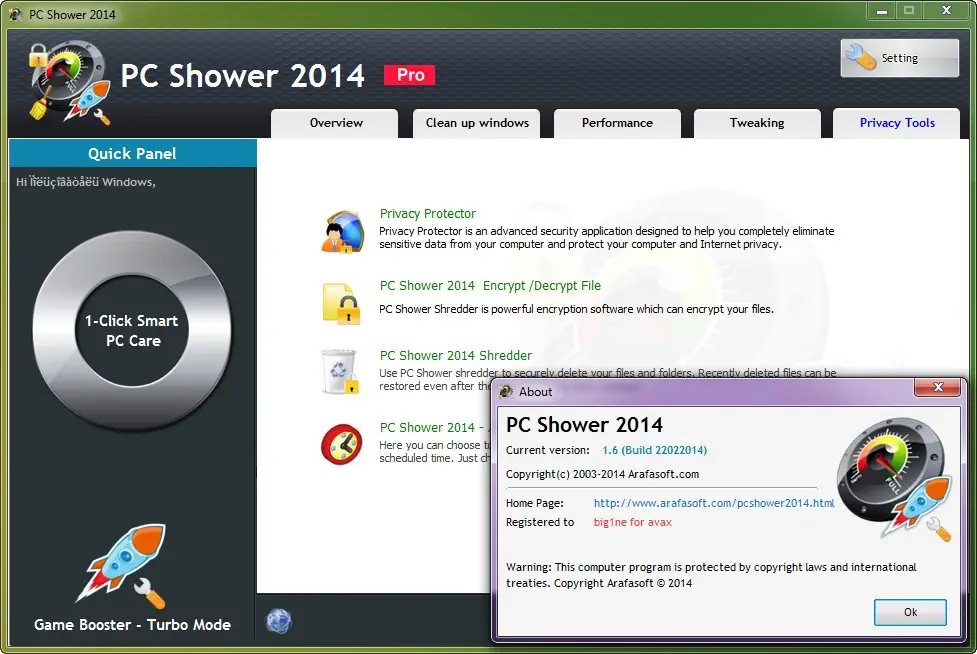Click the Encrypt/Decrypt File padlock document icon
Viewport: 977px width, 654px height.
point(341,303)
